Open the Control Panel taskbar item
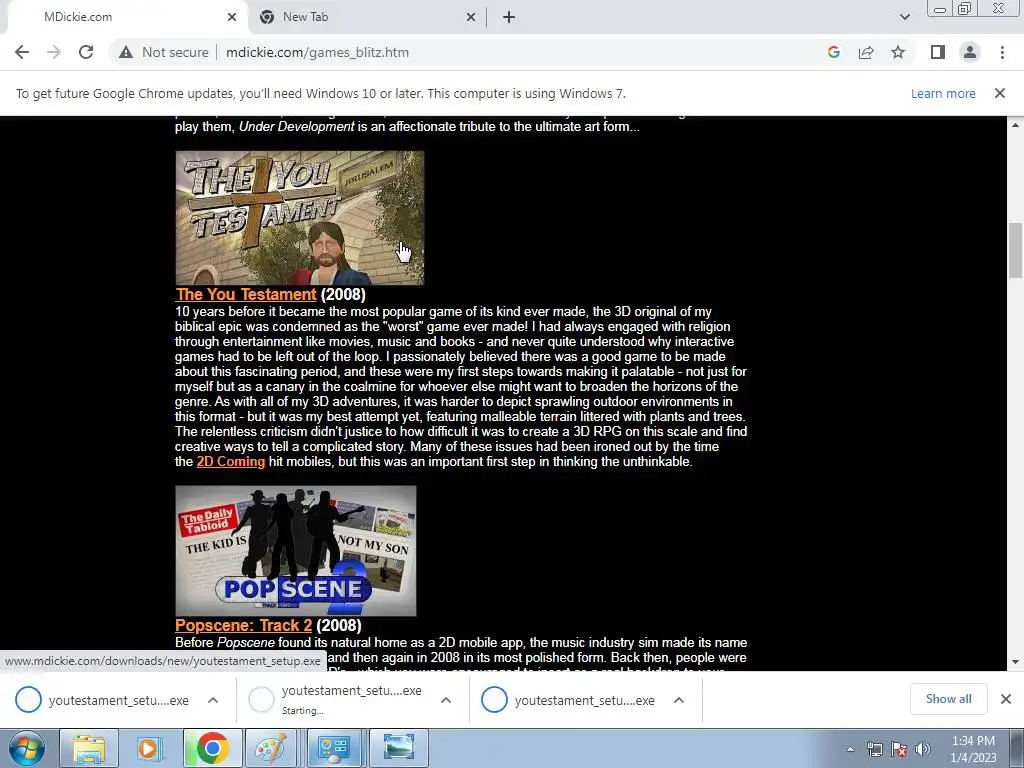This screenshot has height=768, width=1024. coord(333,748)
